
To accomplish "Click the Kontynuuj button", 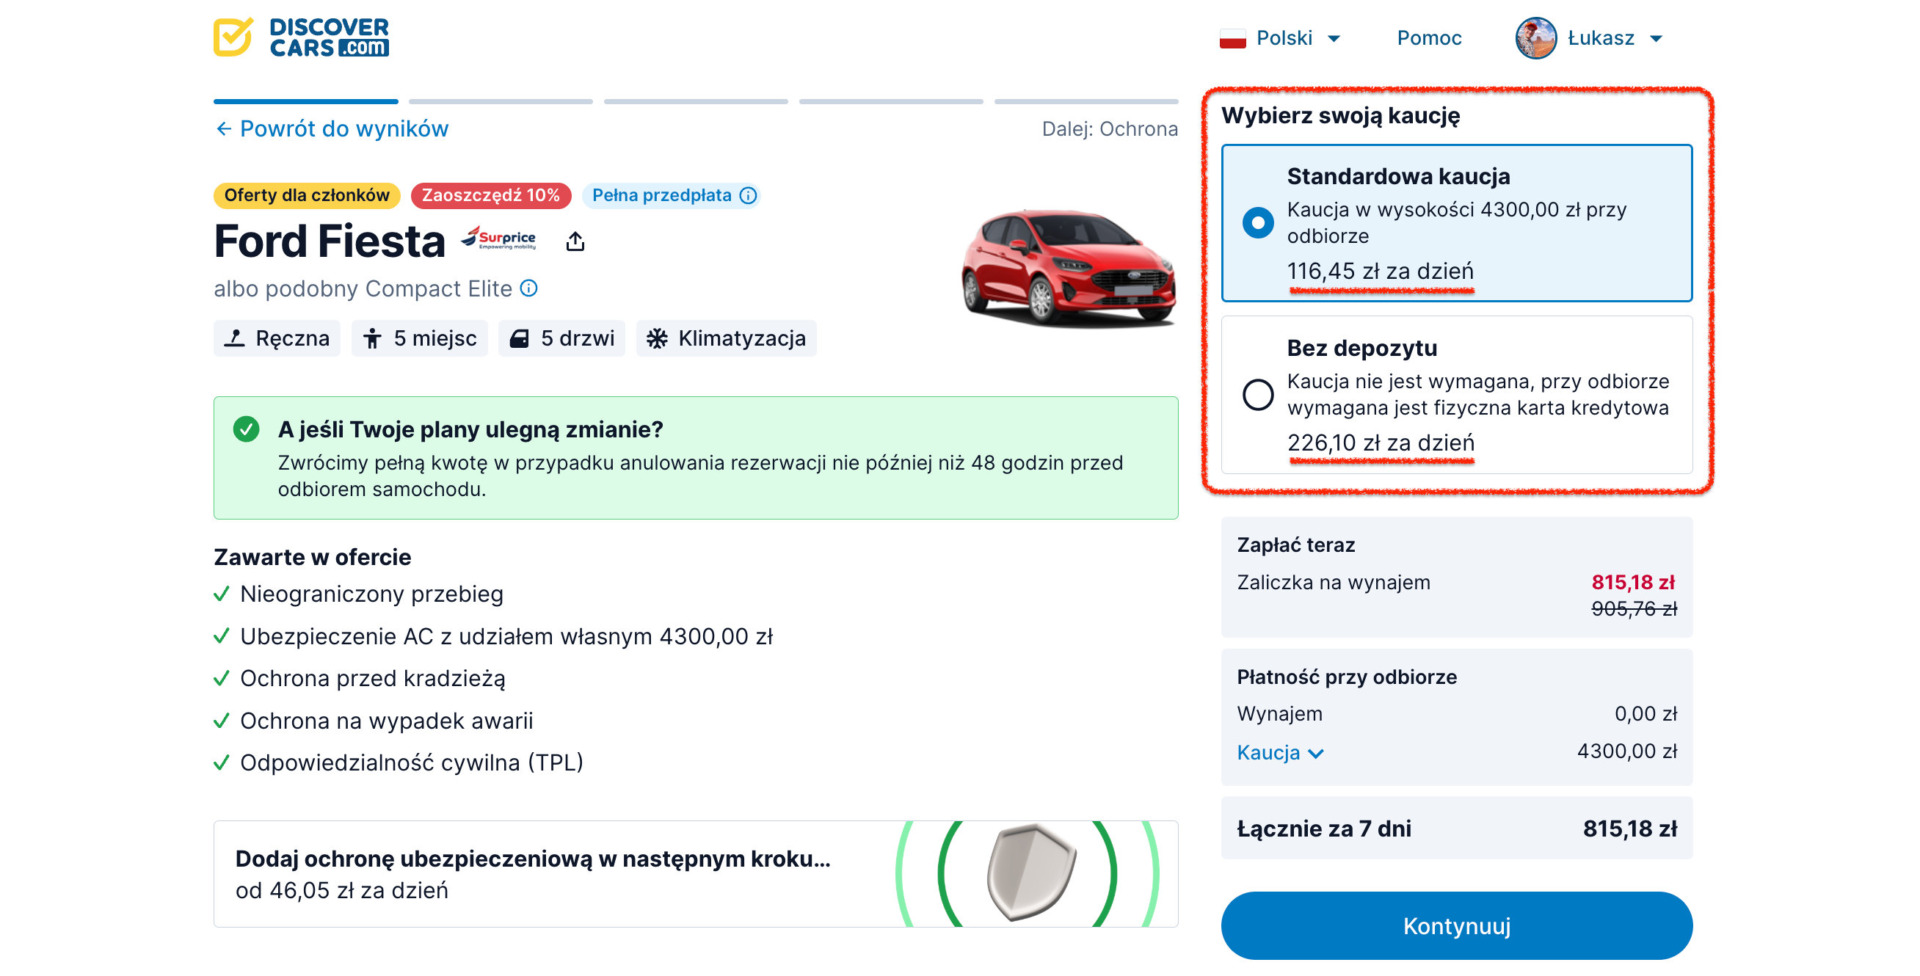I will (1456, 926).
